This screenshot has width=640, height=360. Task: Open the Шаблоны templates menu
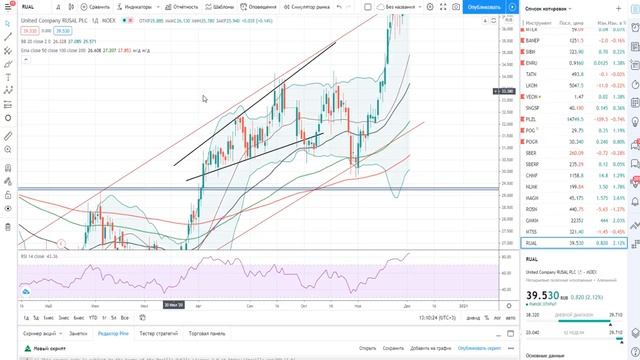coord(220,7)
